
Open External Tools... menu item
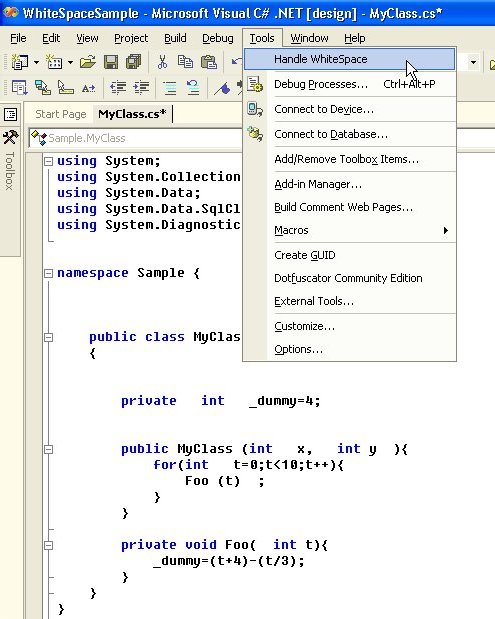pos(350,301)
